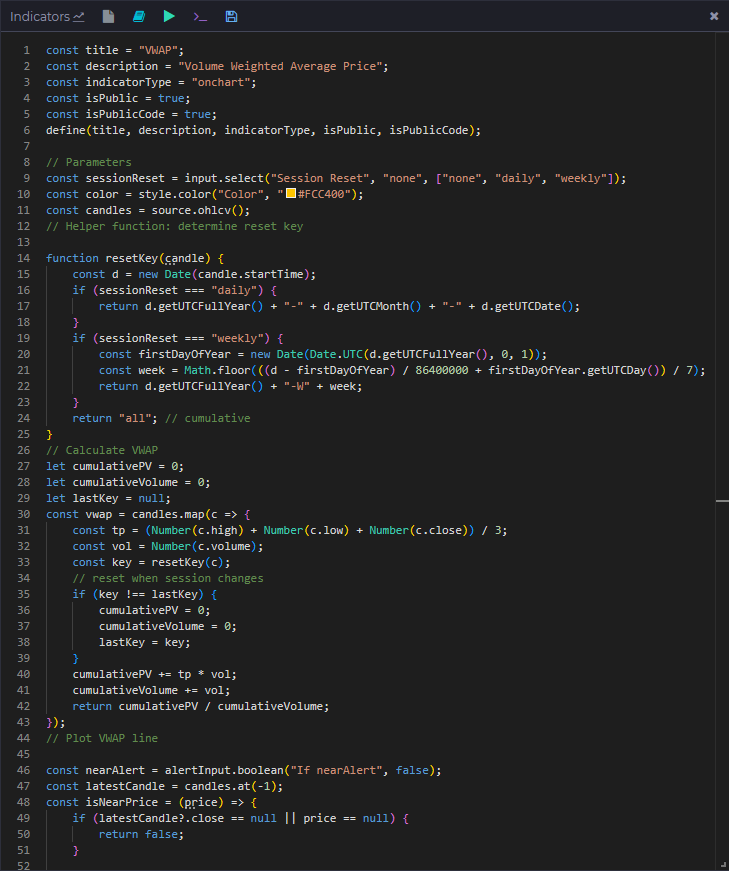Click candles.map on line 30
This screenshot has width=729, height=871.
tap(168, 514)
